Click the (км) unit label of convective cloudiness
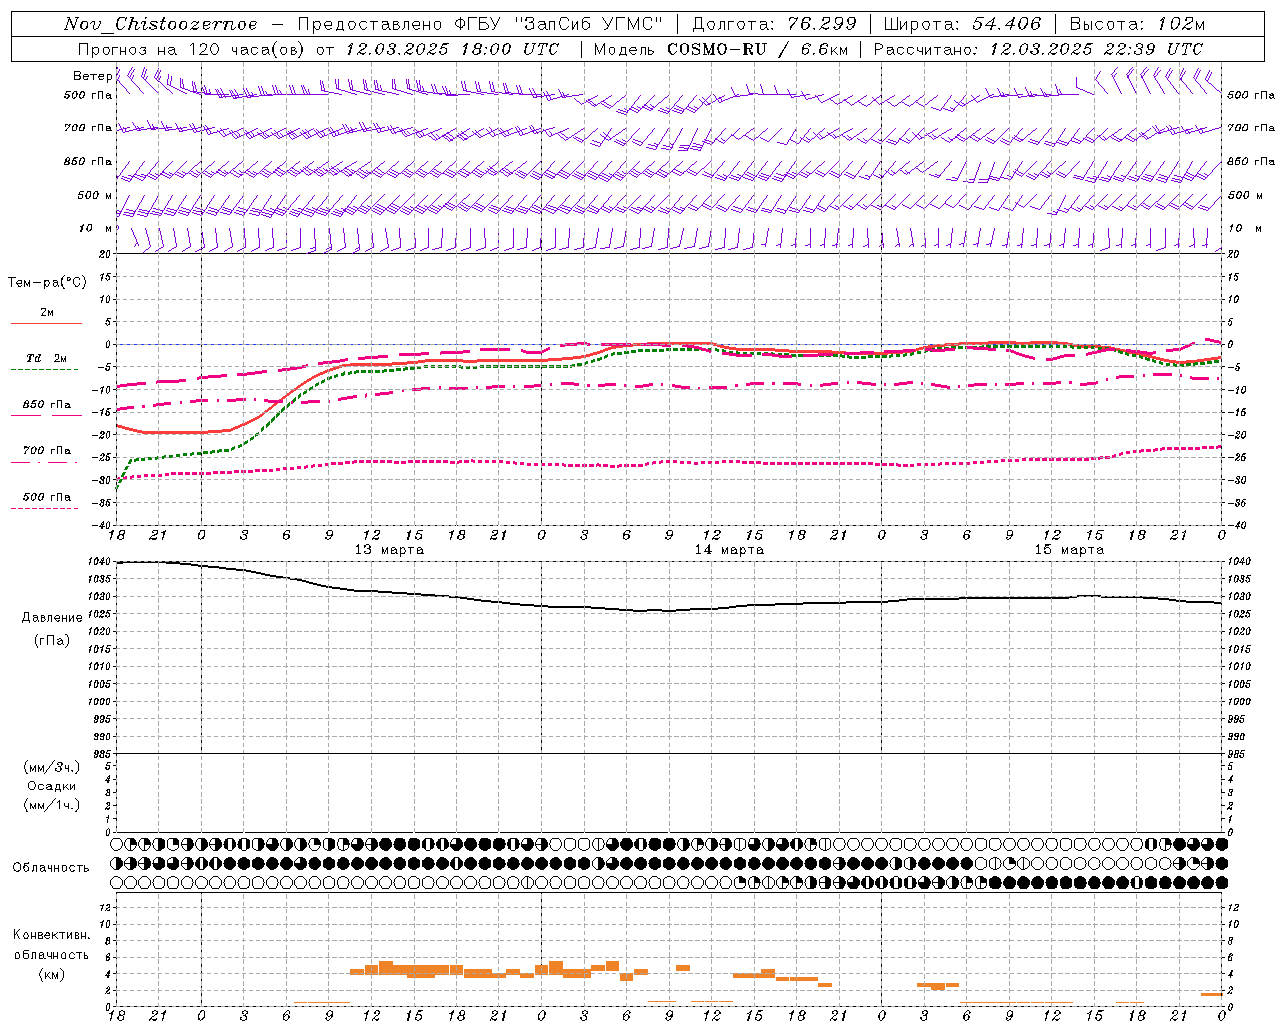This screenshot has width=1280, height=1024. click(51, 974)
